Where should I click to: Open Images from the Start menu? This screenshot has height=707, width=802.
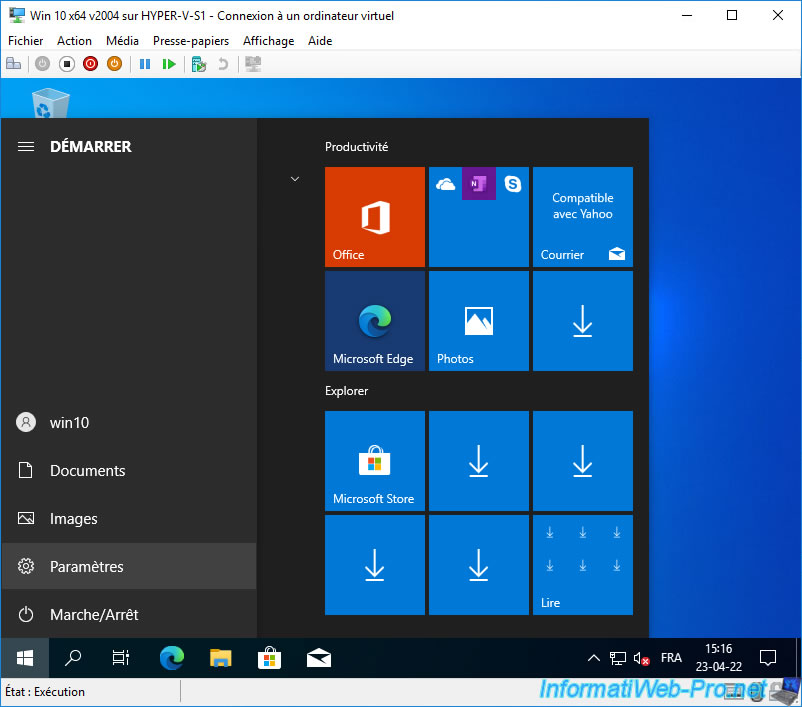pyautogui.click(x=129, y=519)
